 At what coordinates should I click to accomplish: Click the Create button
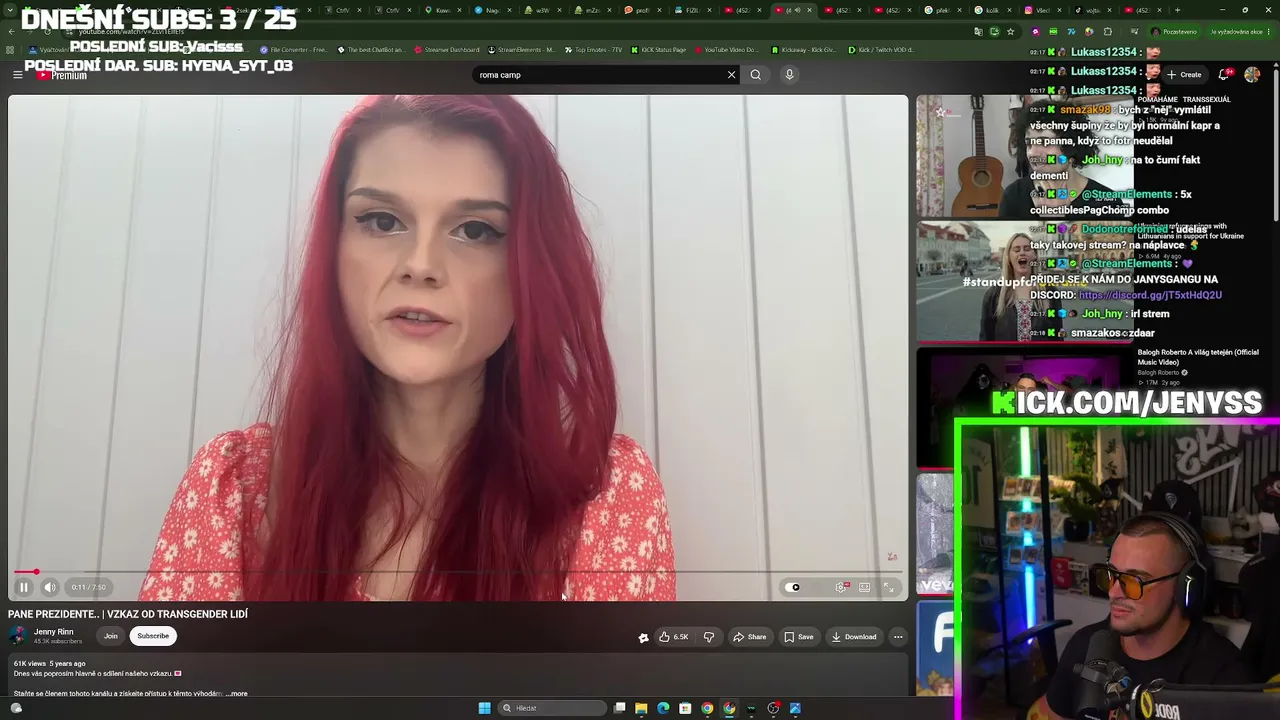tap(1184, 74)
